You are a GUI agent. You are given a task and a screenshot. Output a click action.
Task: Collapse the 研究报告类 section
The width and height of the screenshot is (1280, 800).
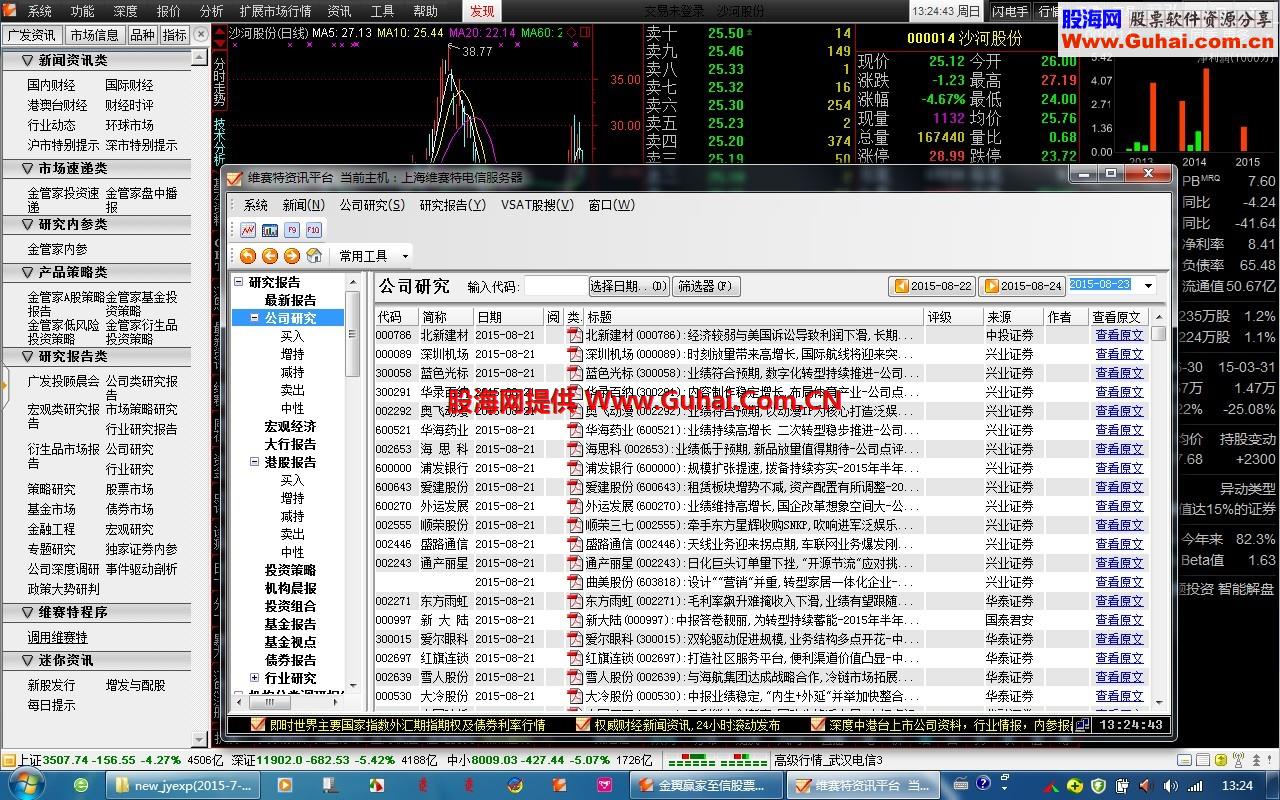pos(26,357)
